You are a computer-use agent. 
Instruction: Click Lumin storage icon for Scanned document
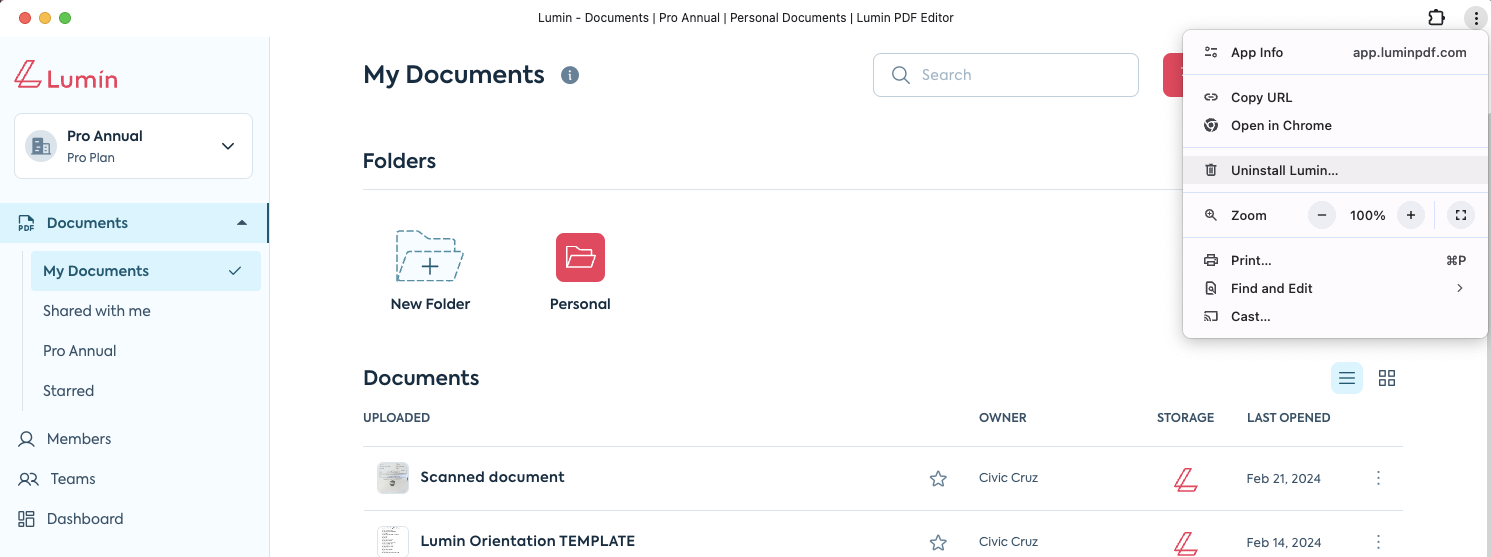1186,479
